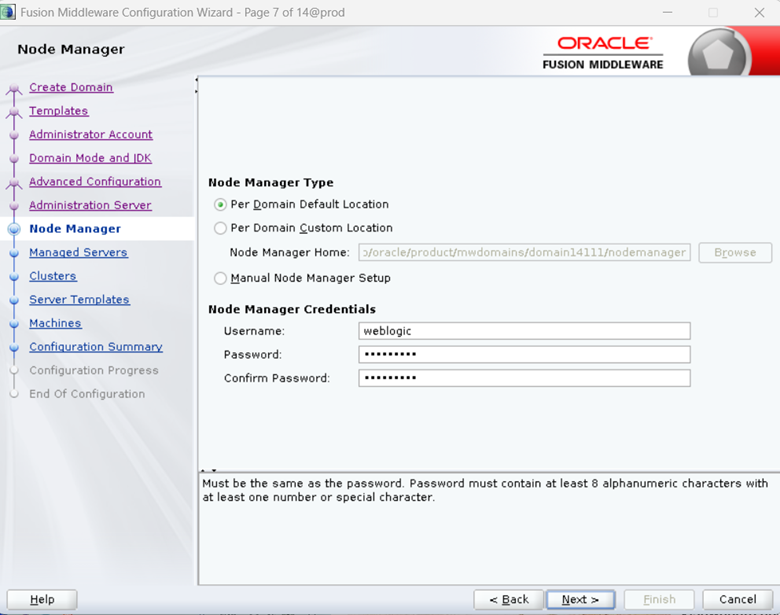The width and height of the screenshot is (780, 615).
Task: Click the Domain Mode and JDK bullet icon
Action: tap(14, 158)
